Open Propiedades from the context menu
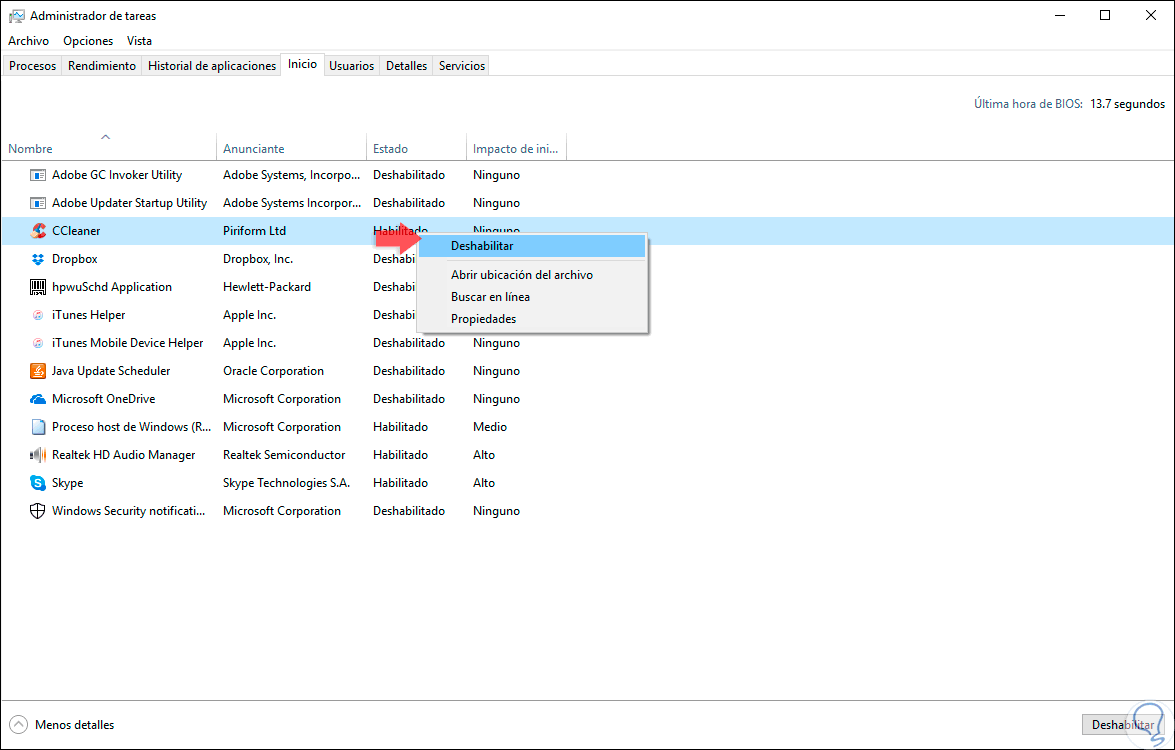 (x=531, y=319)
